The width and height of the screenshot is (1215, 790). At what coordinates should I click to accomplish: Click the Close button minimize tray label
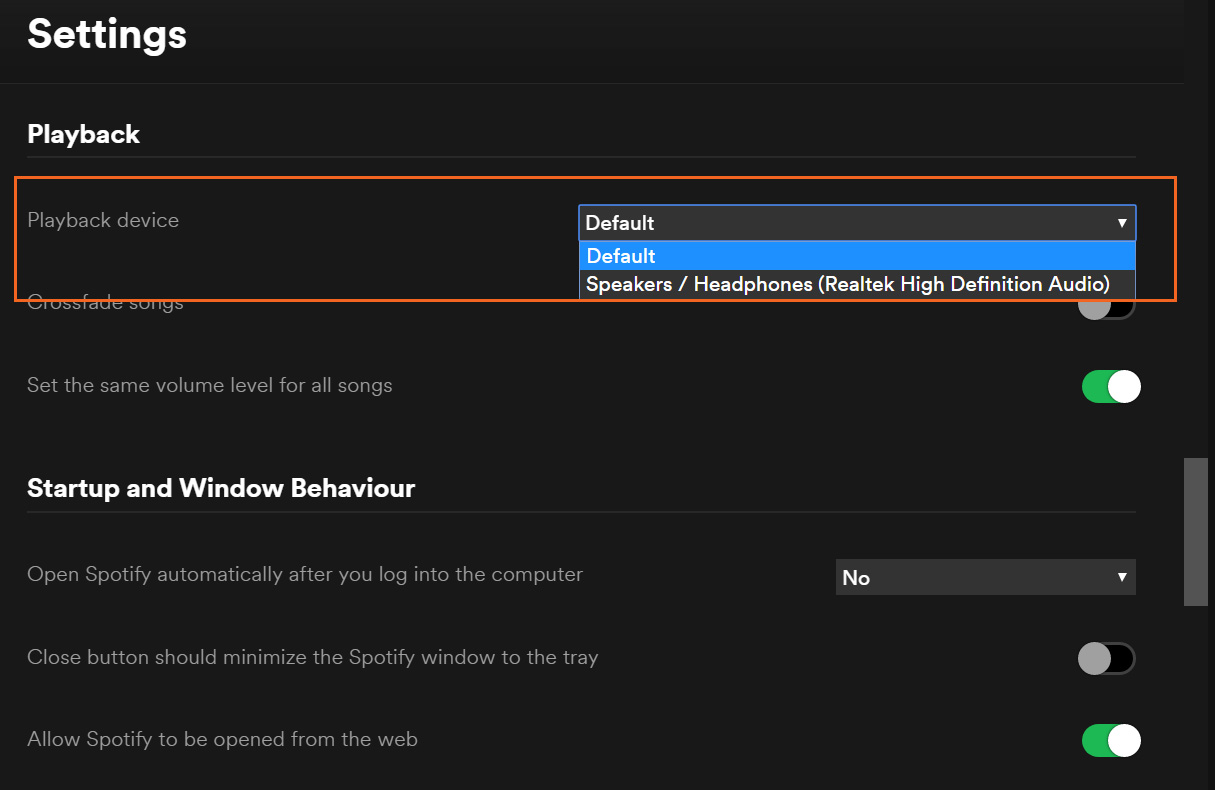click(312, 657)
